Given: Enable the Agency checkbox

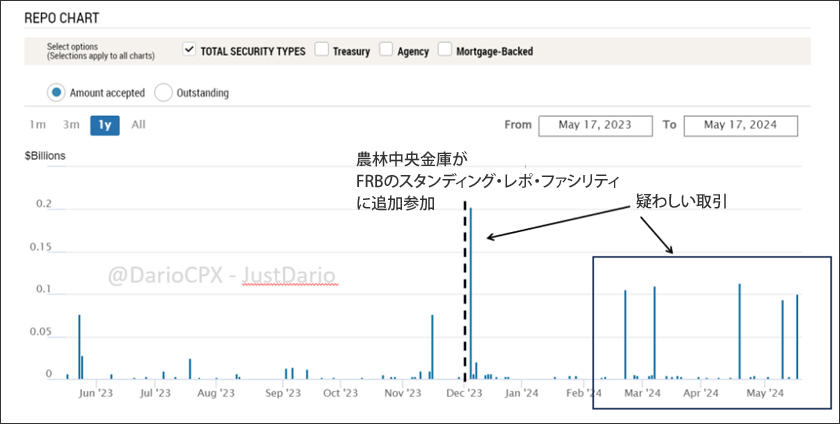Looking at the screenshot, I should click(x=385, y=51).
